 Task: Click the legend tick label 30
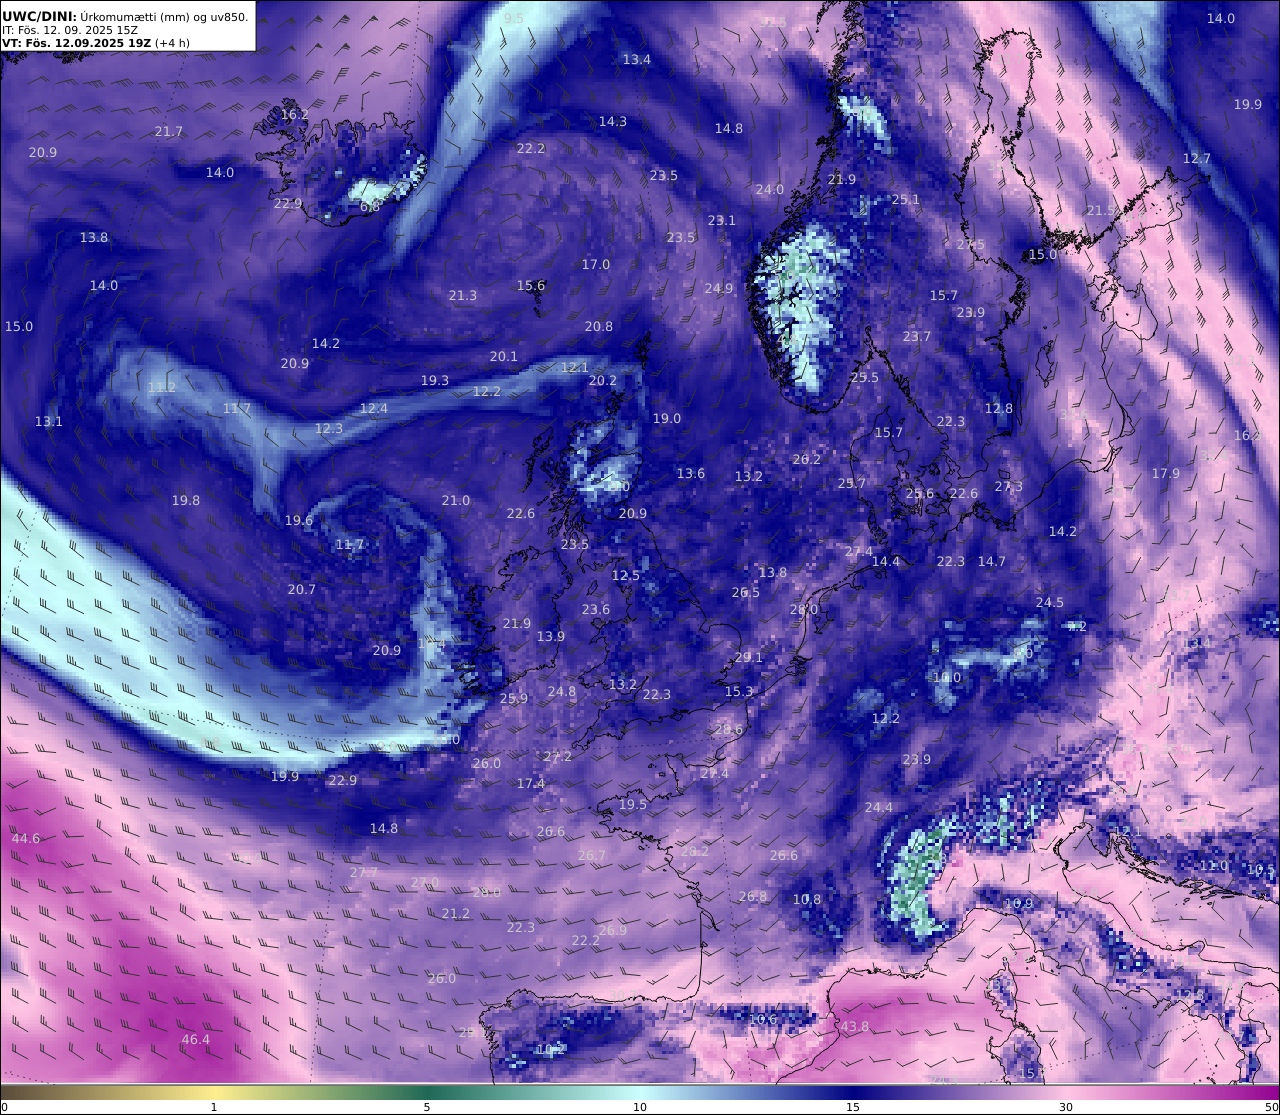point(1066,1107)
